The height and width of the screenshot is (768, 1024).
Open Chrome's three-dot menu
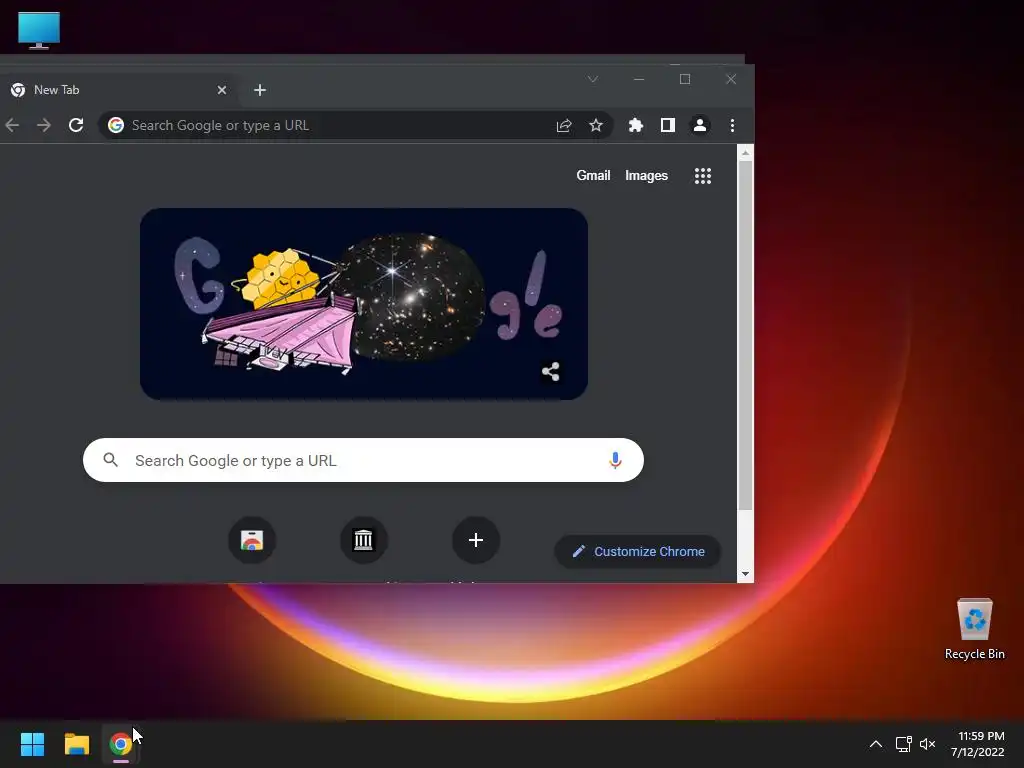pyautogui.click(x=732, y=125)
